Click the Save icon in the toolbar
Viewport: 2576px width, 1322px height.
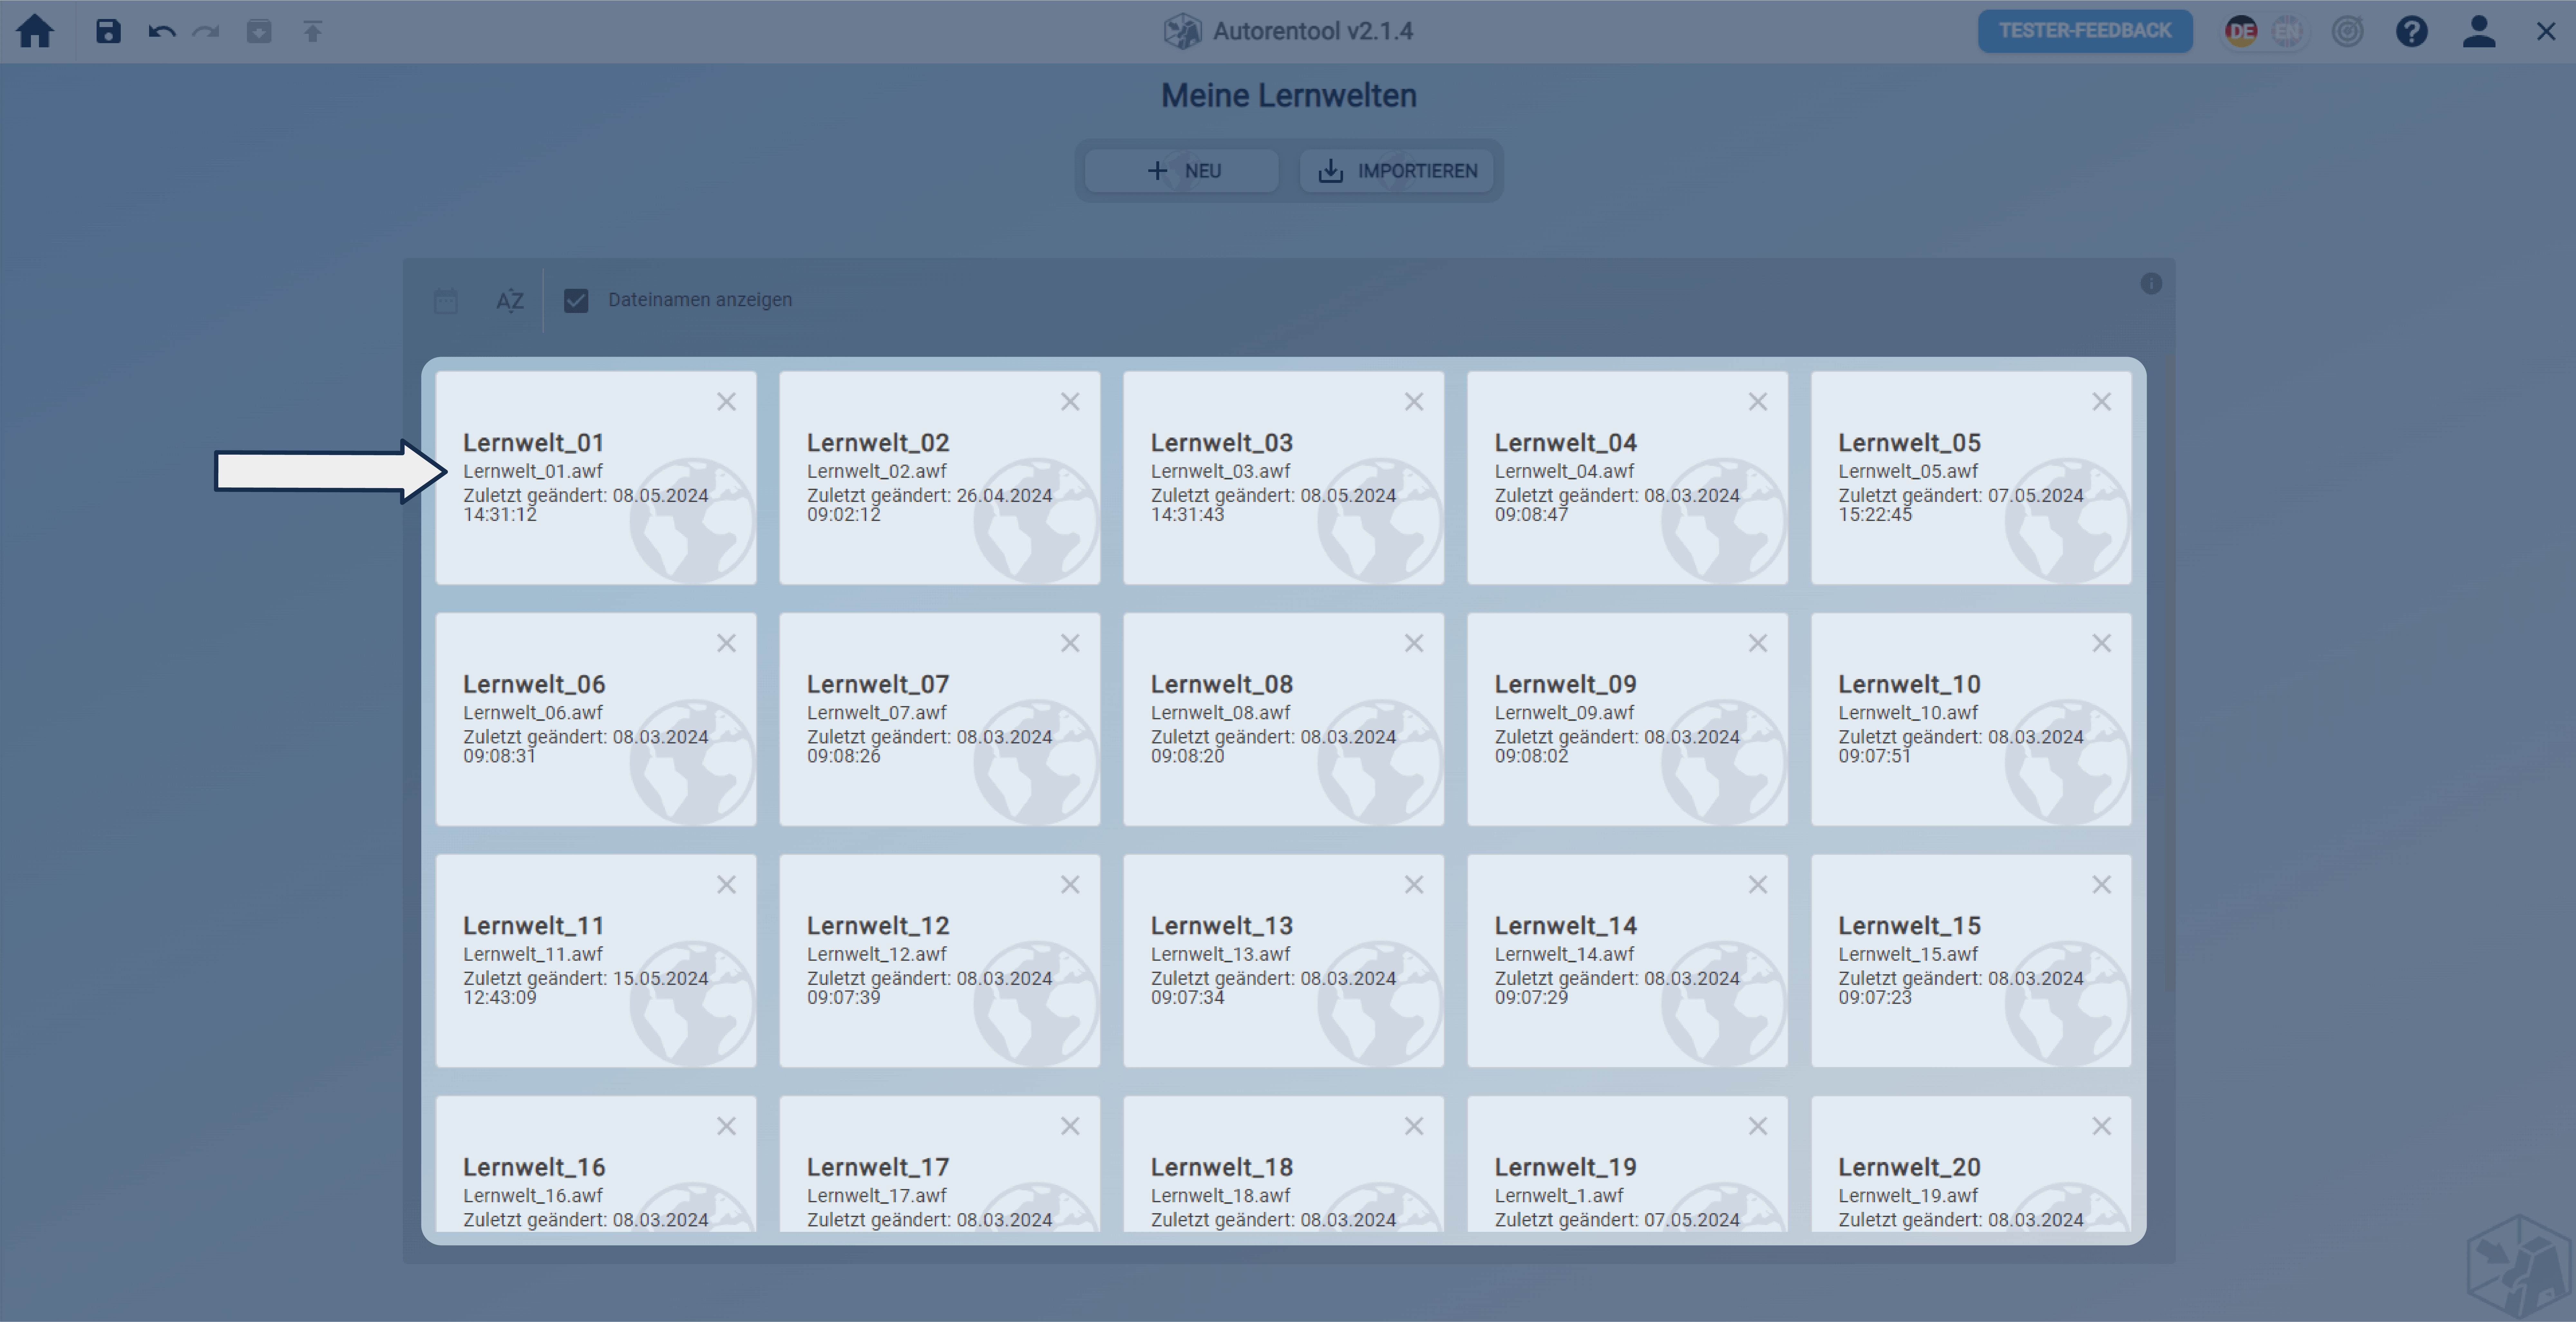point(108,31)
